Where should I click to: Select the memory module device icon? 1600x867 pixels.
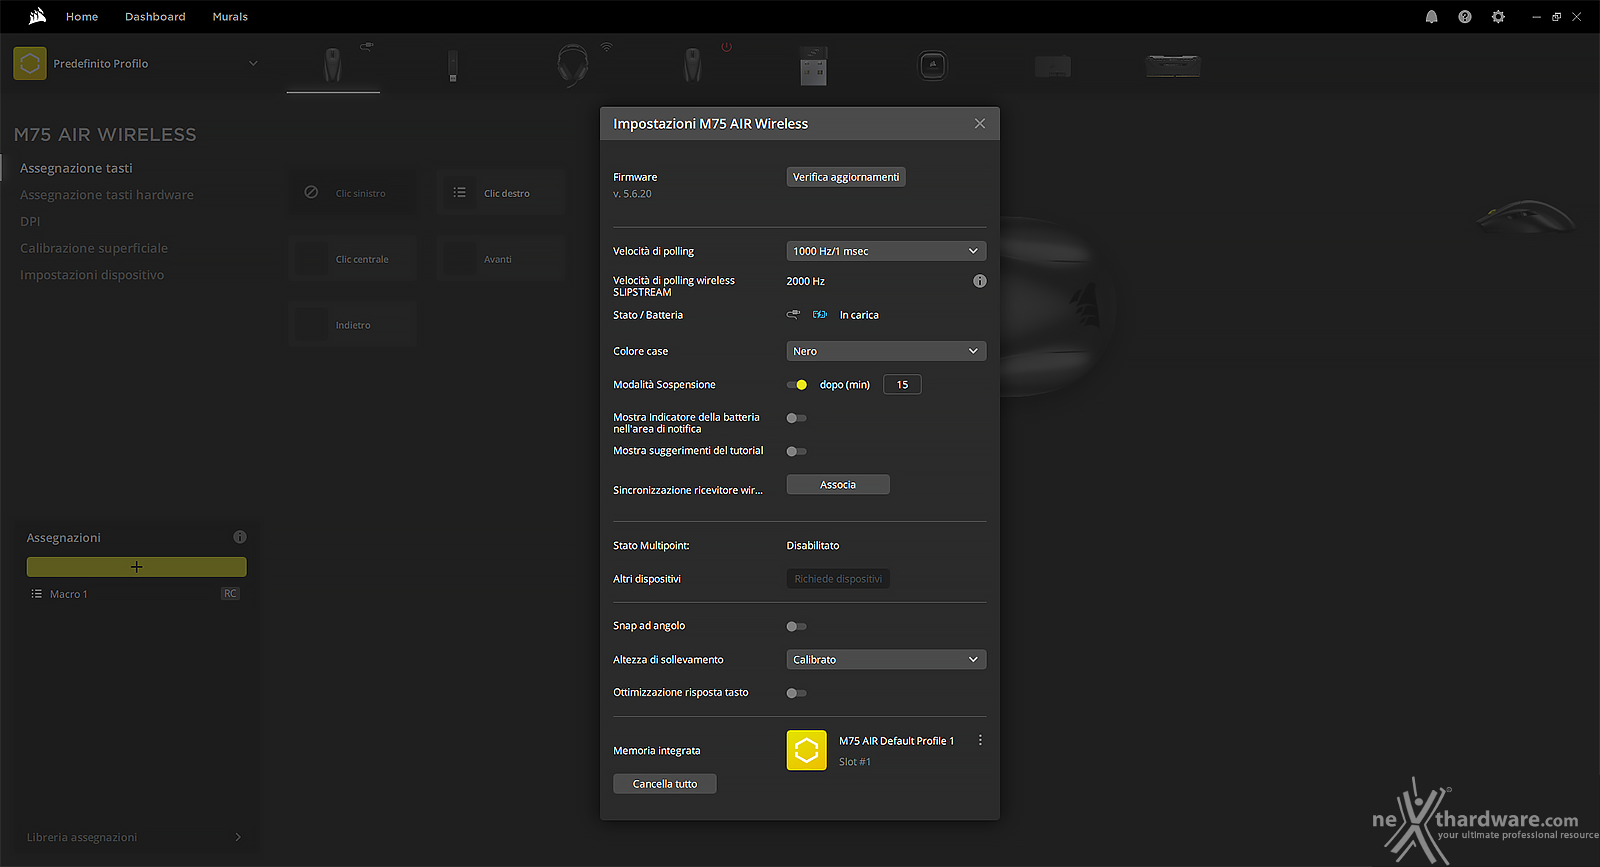coord(1173,66)
